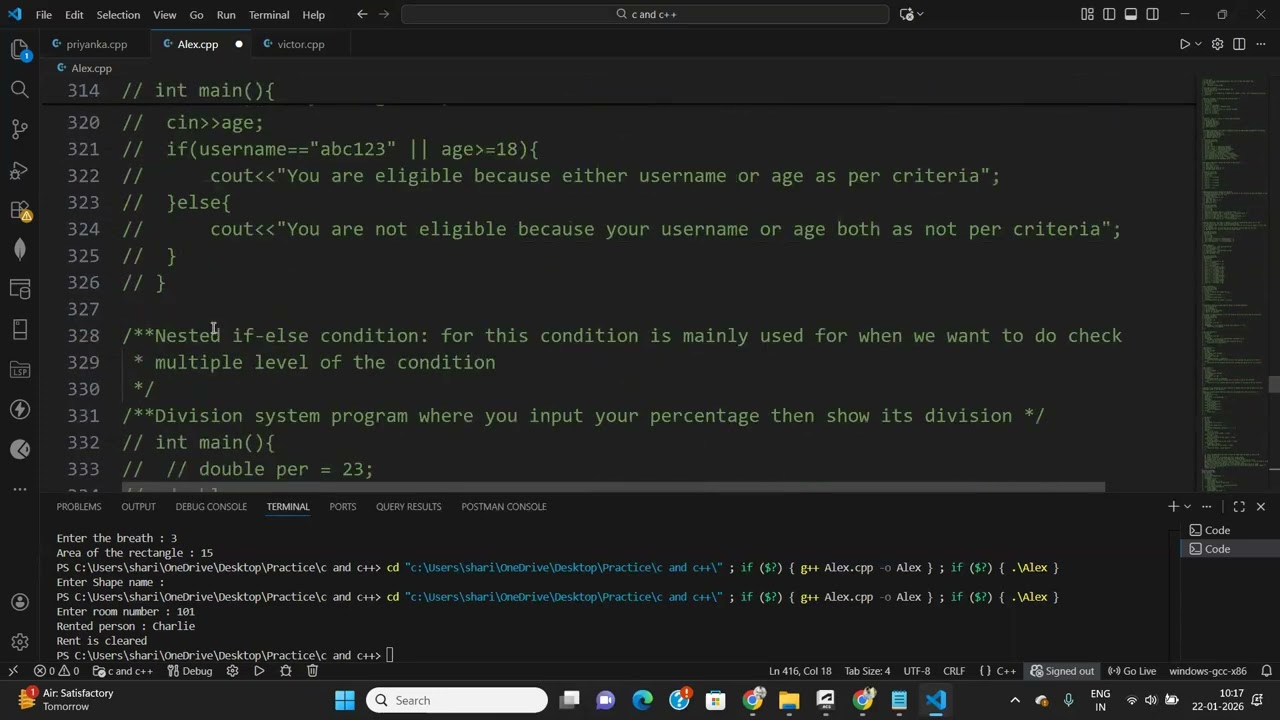Click the c and c++ folder status item
The height and width of the screenshot is (720, 1280).
[123, 671]
